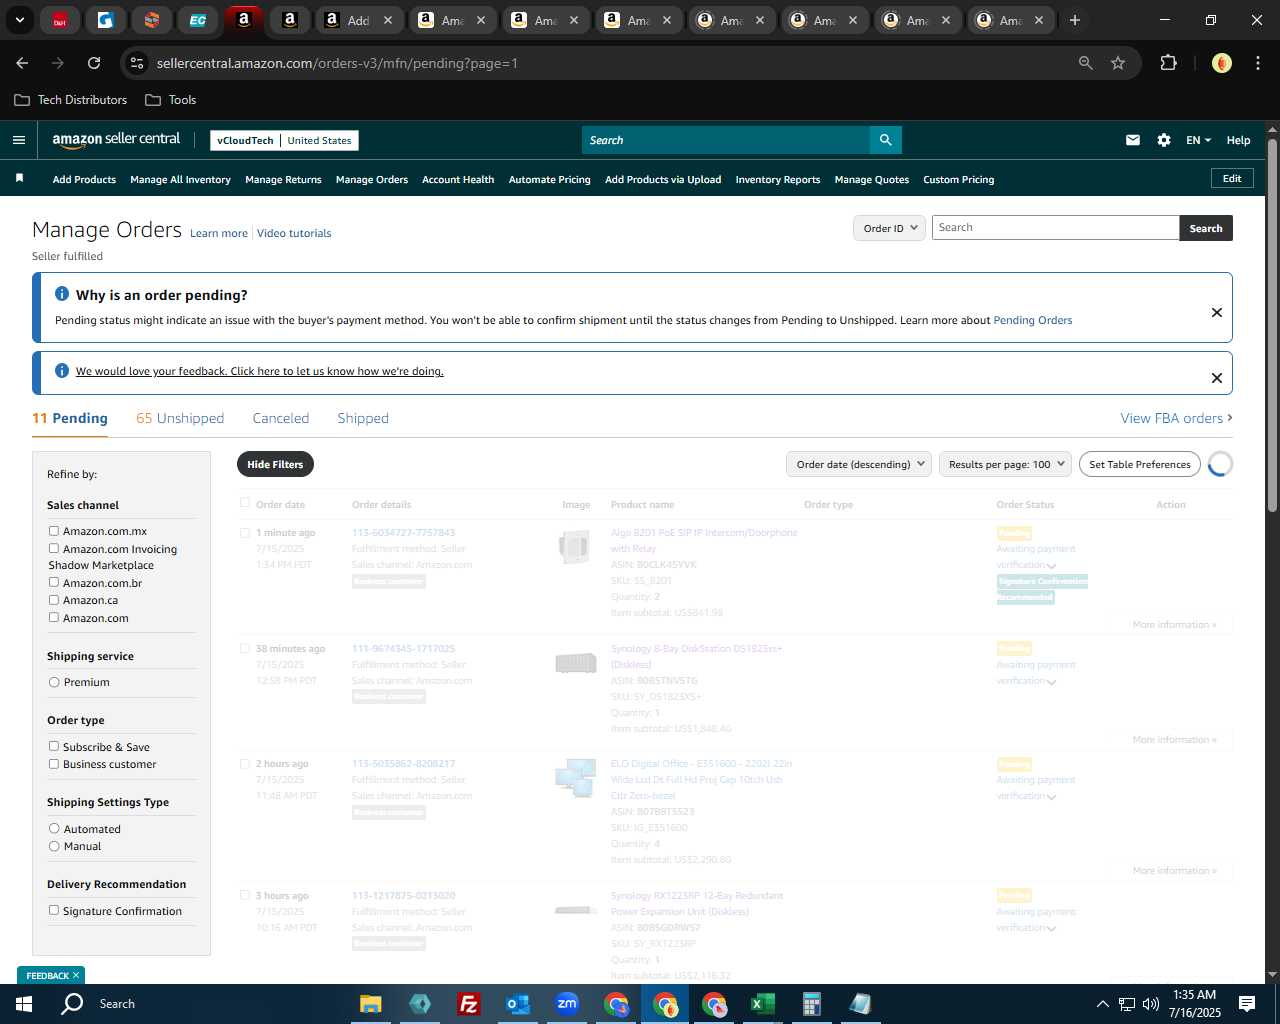Screen dimensions: 1280x1024
Task: Click the bookmark icon in navigation bar
Action: tap(19, 178)
